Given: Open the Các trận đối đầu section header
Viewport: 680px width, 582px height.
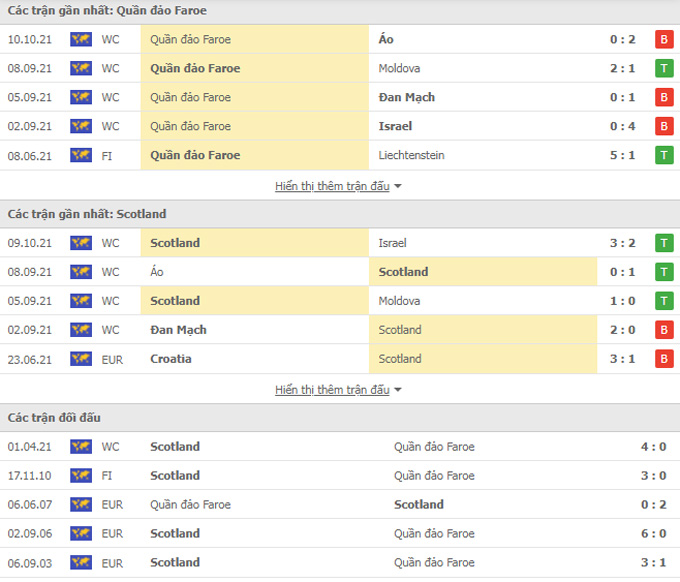Looking at the screenshot, I should 54,418.
